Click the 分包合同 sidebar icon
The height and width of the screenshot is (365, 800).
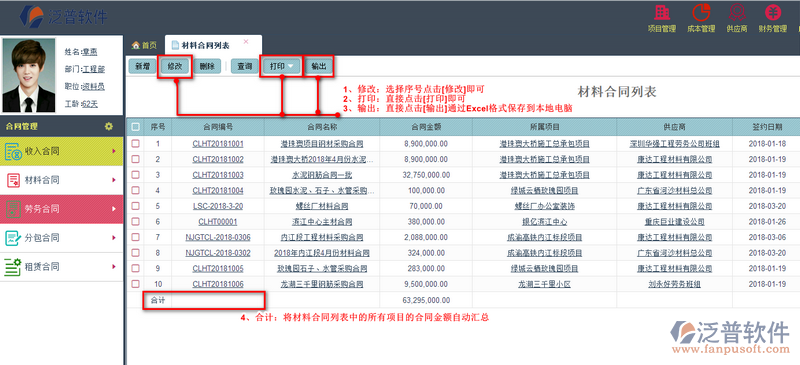click(x=13, y=238)
